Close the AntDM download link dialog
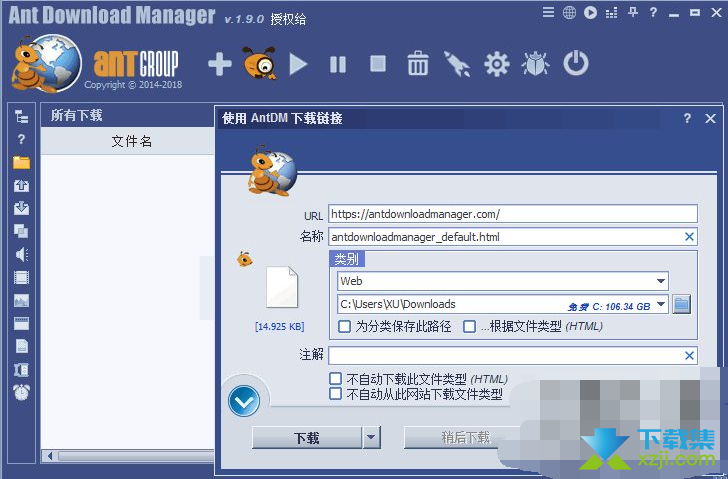Viewport: 728px width, 479px height. coord(710,118)
